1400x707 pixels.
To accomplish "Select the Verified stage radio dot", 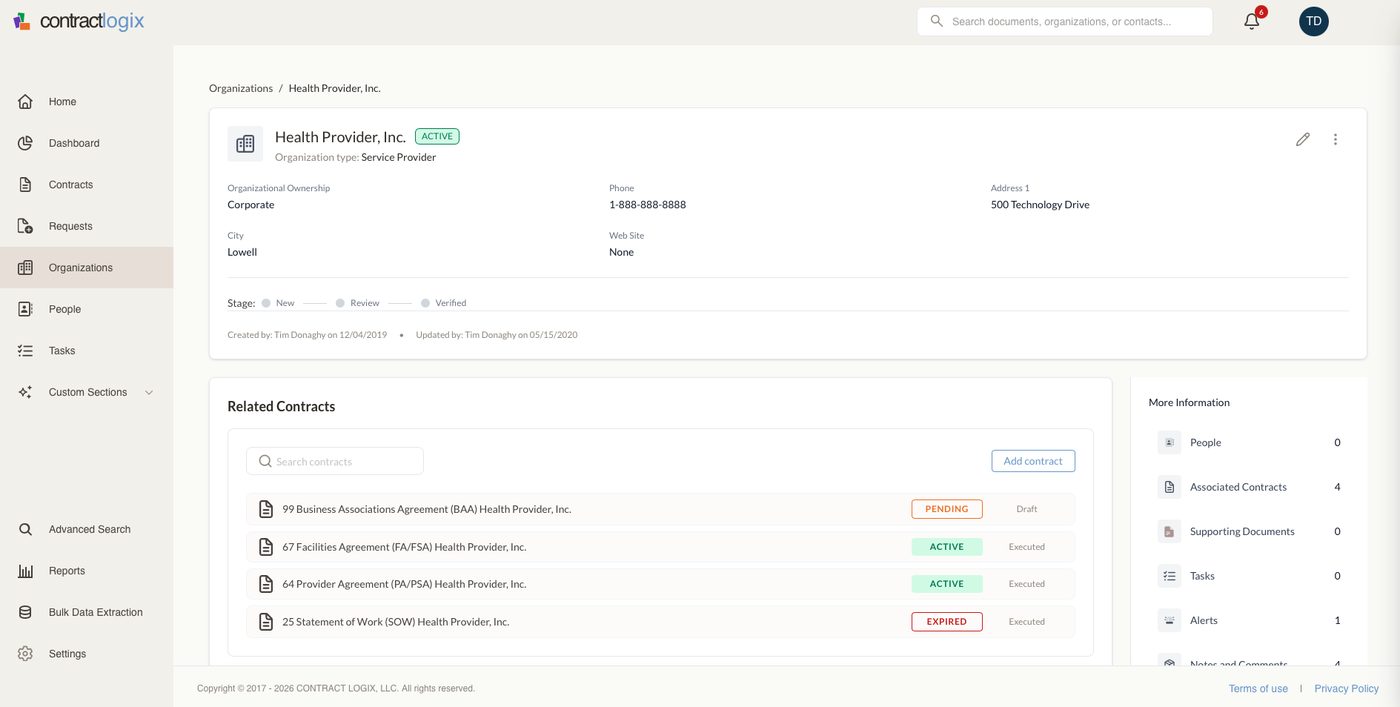I will pyautogui.click(x=425, y=303).
